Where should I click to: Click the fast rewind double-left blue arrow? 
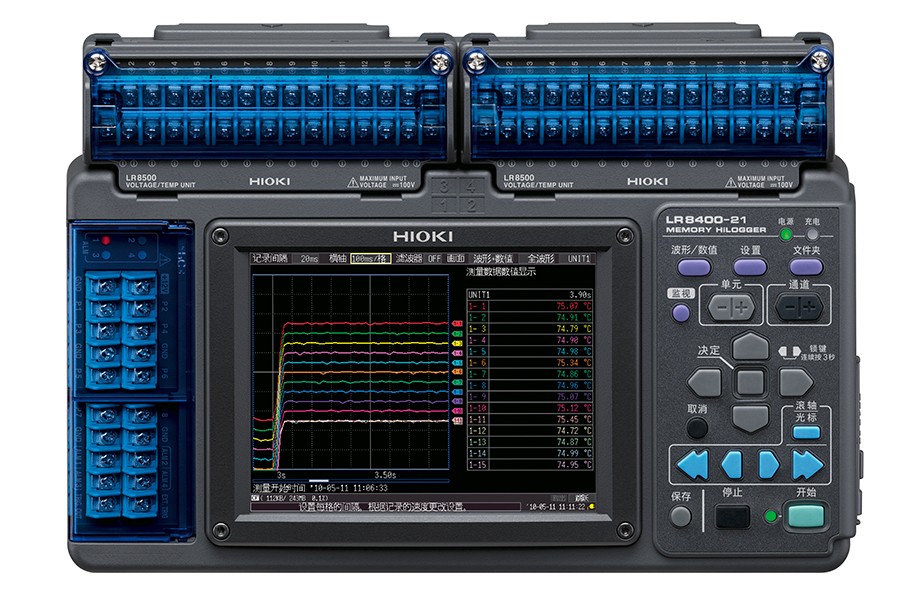point(692,464)
